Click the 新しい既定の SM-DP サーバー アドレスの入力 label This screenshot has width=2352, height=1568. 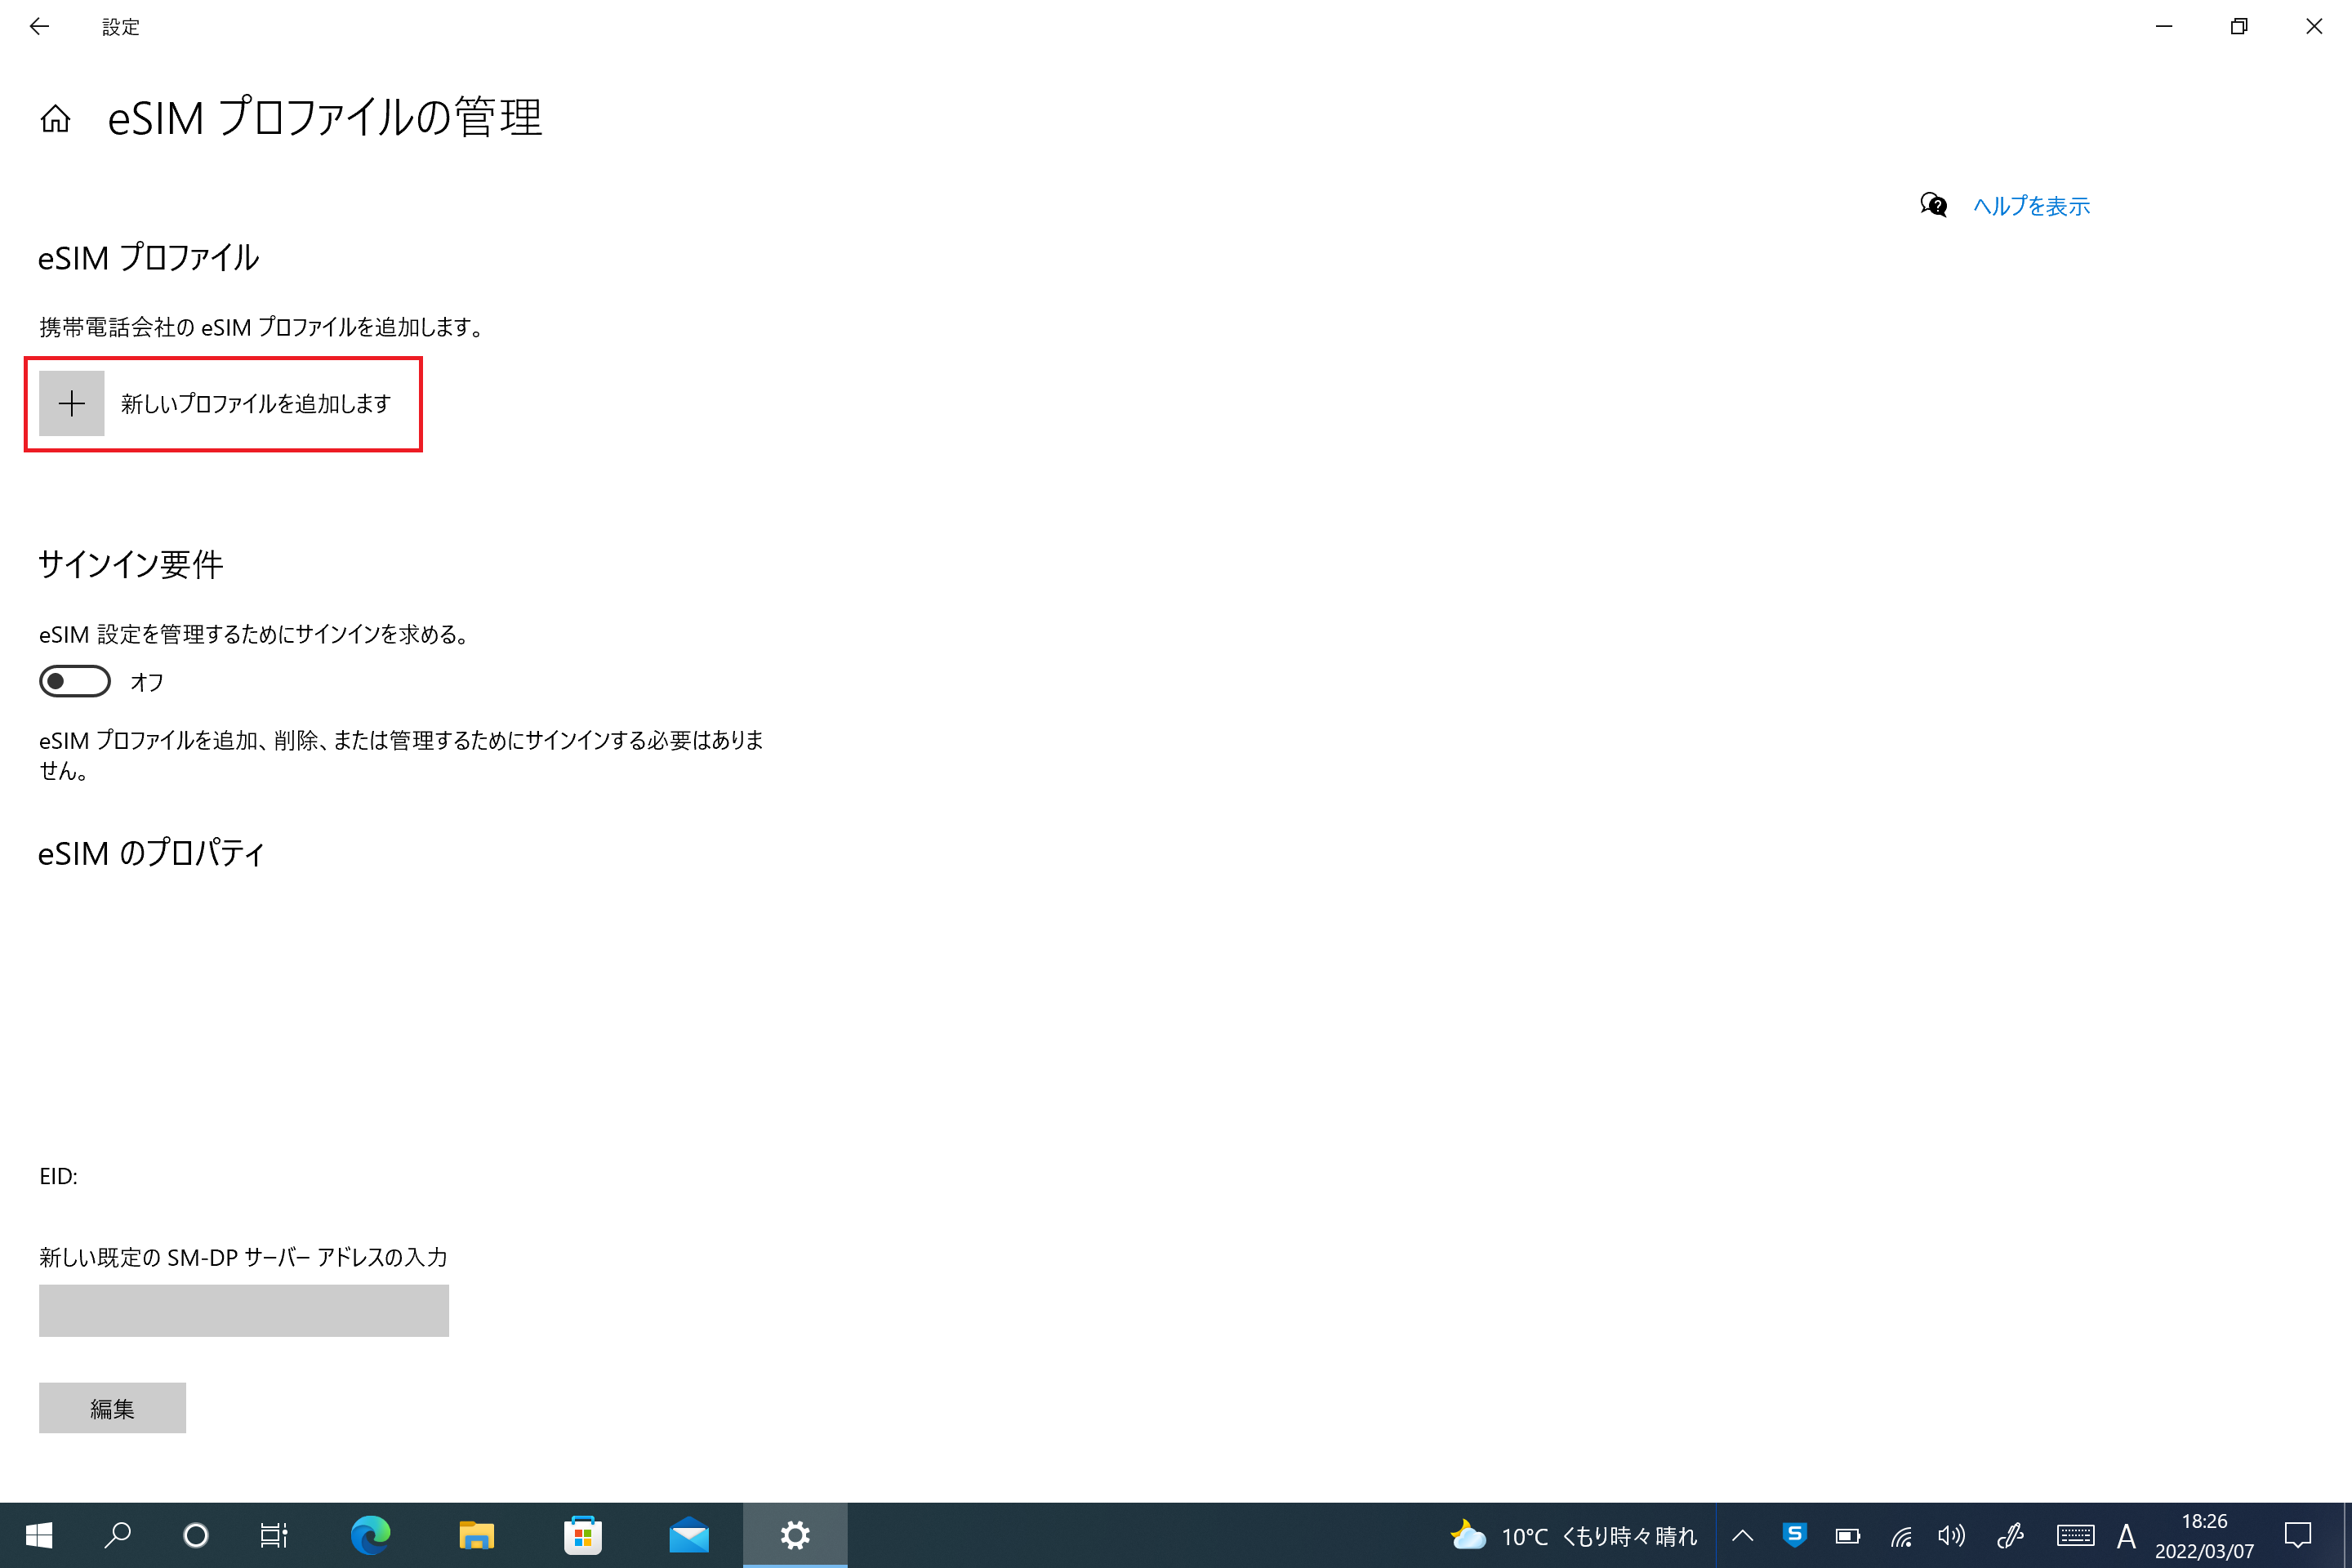pyautogui.click(x=244, y=1257)
